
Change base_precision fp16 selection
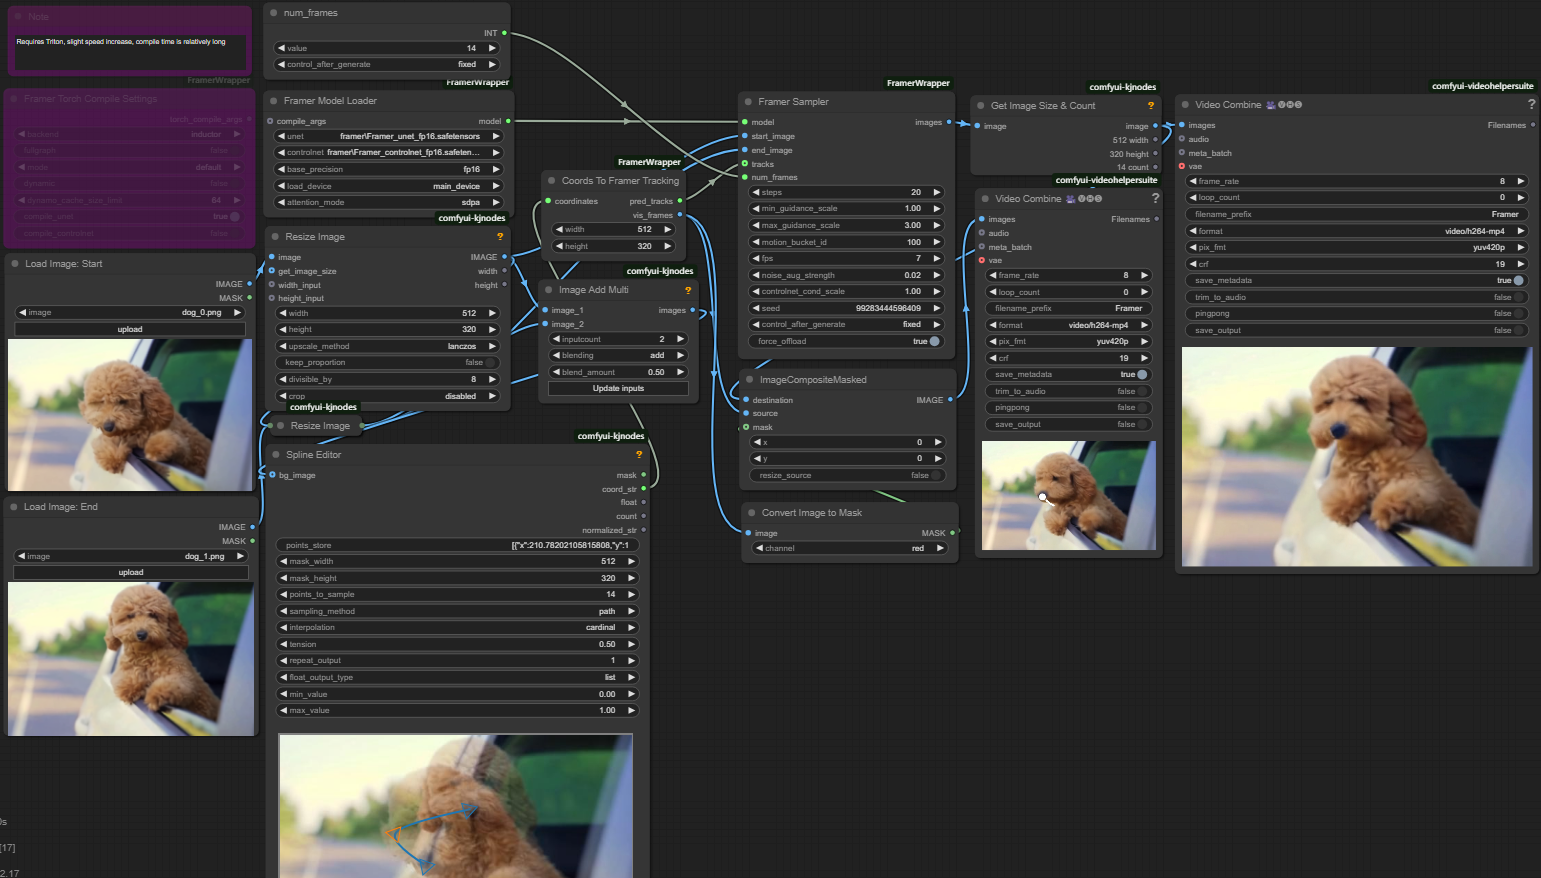click(x=388, y=169)
